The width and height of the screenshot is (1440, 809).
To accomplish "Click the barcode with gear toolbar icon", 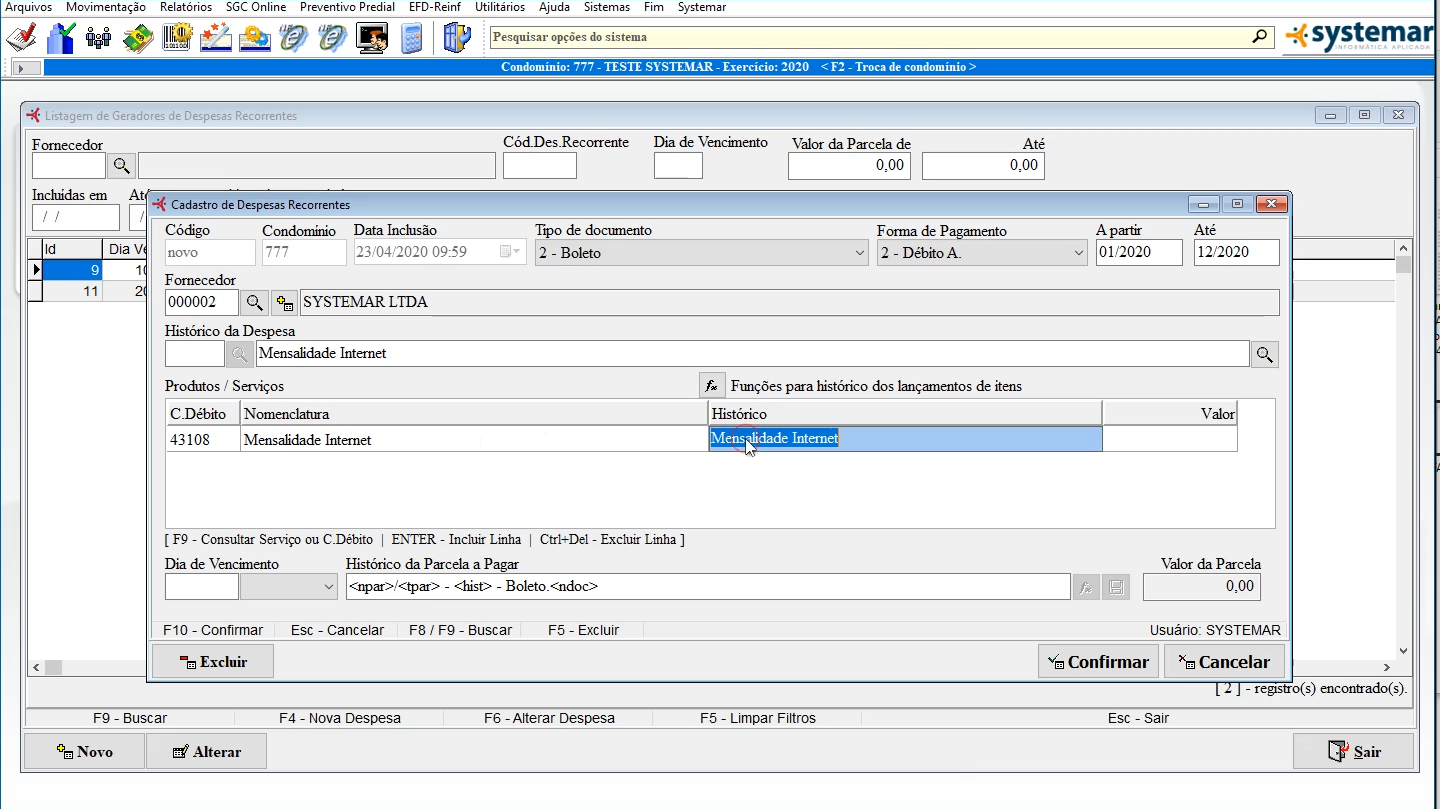I will tap(176, 38).
